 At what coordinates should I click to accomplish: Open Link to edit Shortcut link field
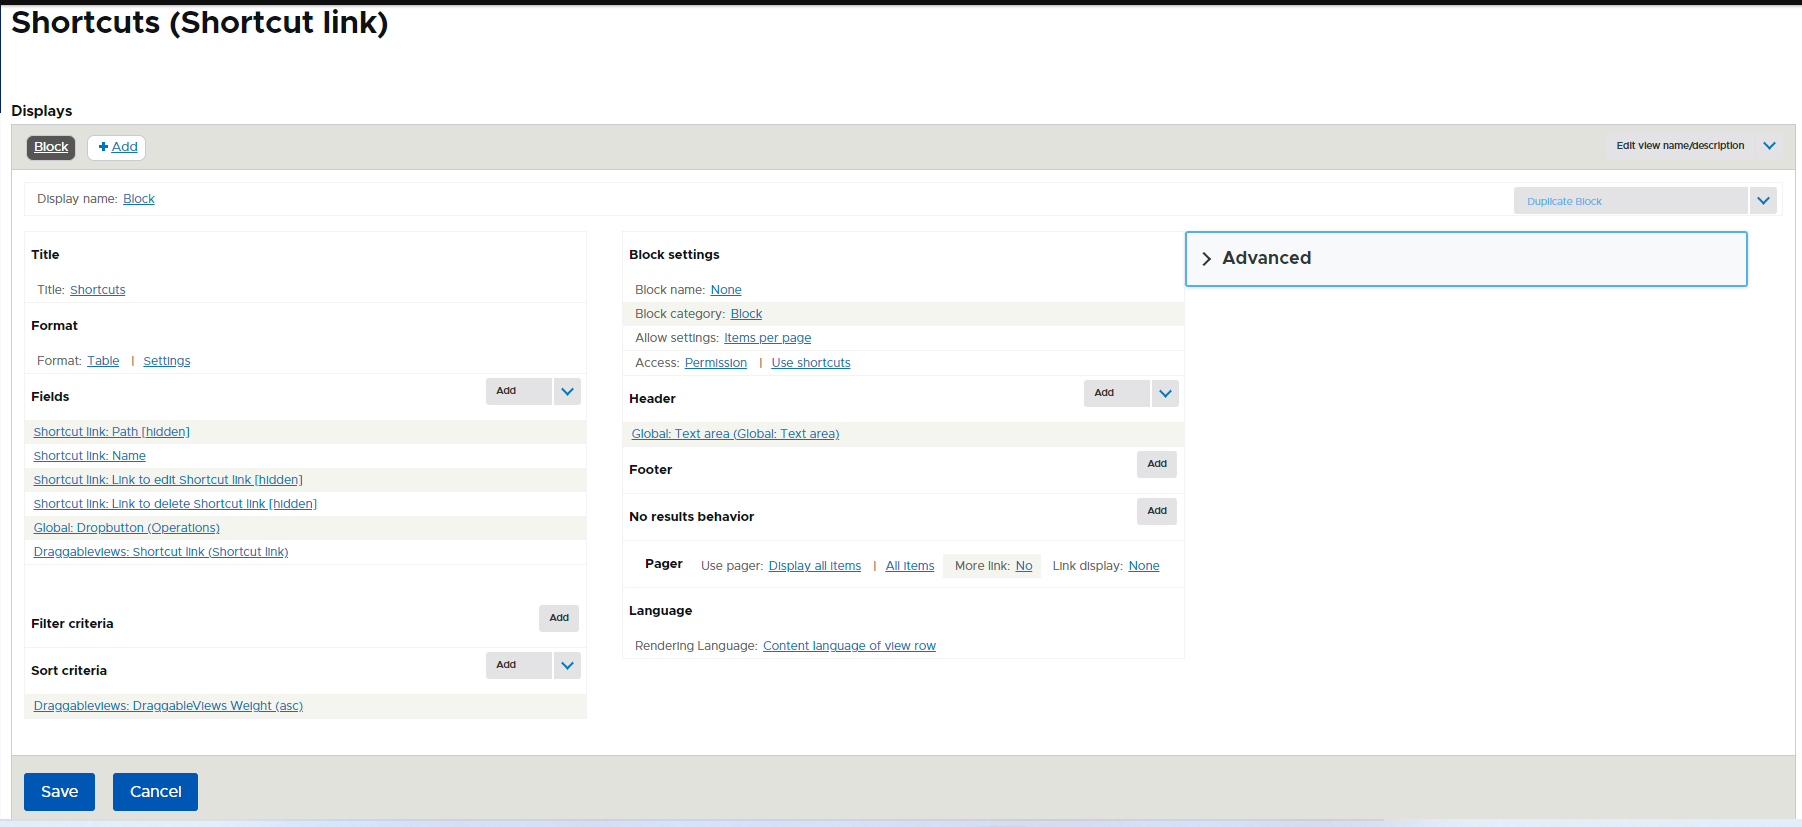click(x=168, y=480)
